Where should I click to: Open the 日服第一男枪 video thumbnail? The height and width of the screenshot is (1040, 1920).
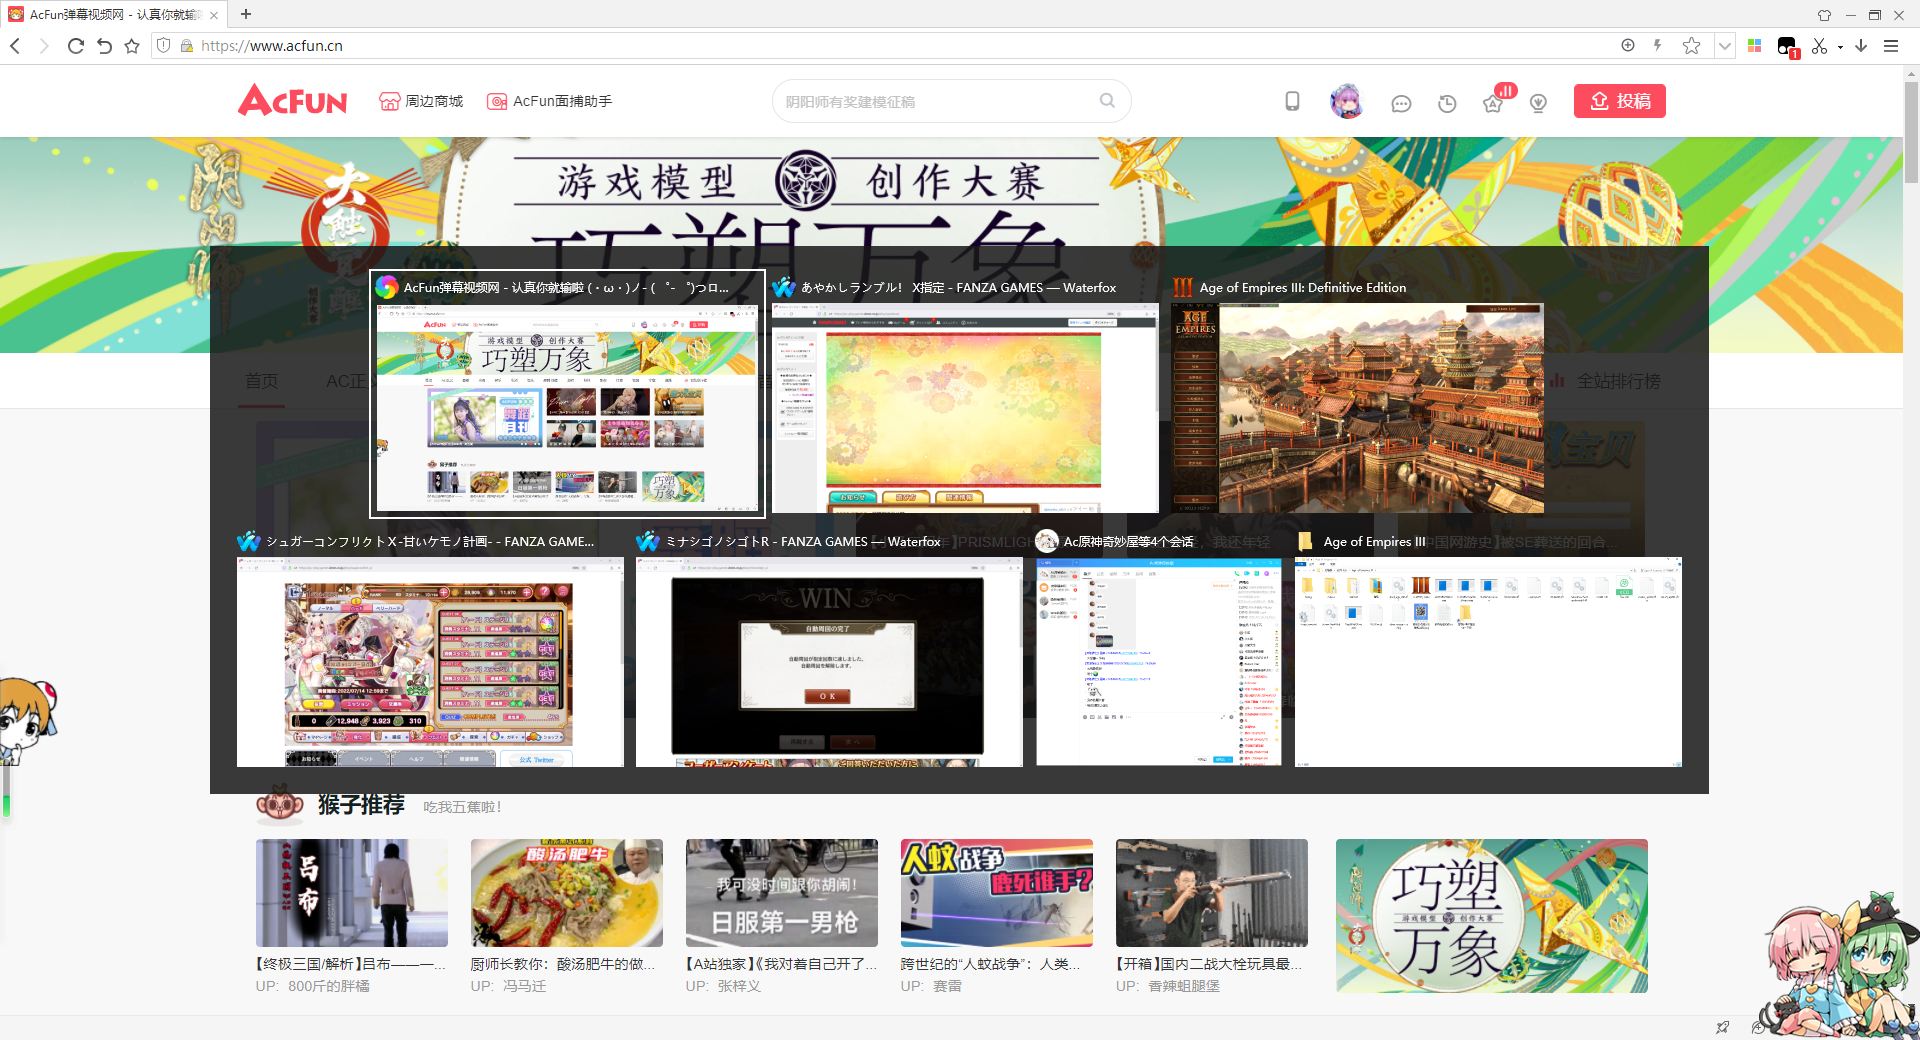pos(782,893)
